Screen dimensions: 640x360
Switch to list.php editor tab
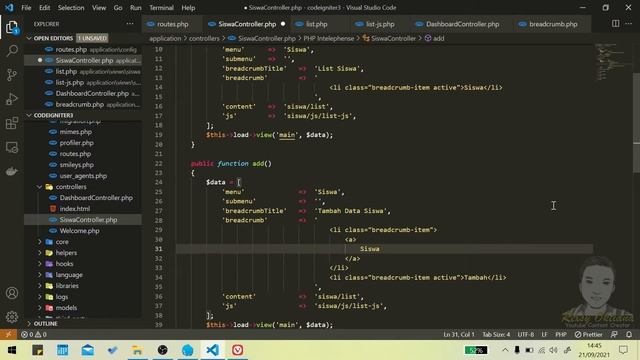click(316, 24)
